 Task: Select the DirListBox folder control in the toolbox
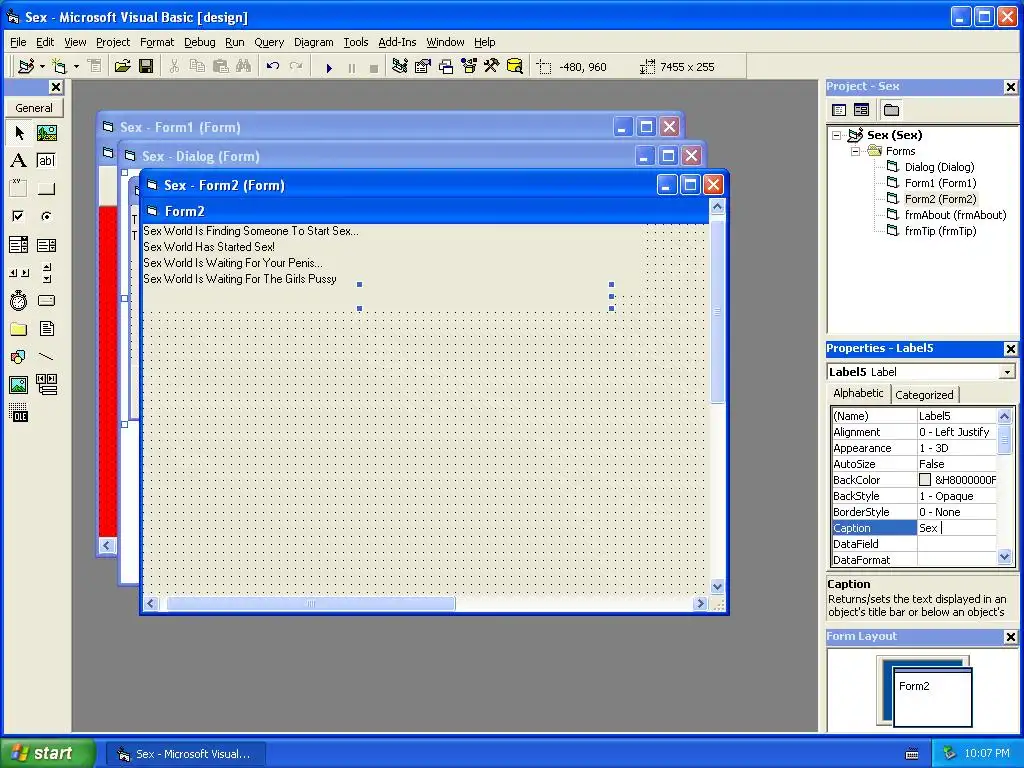point(19,328)
